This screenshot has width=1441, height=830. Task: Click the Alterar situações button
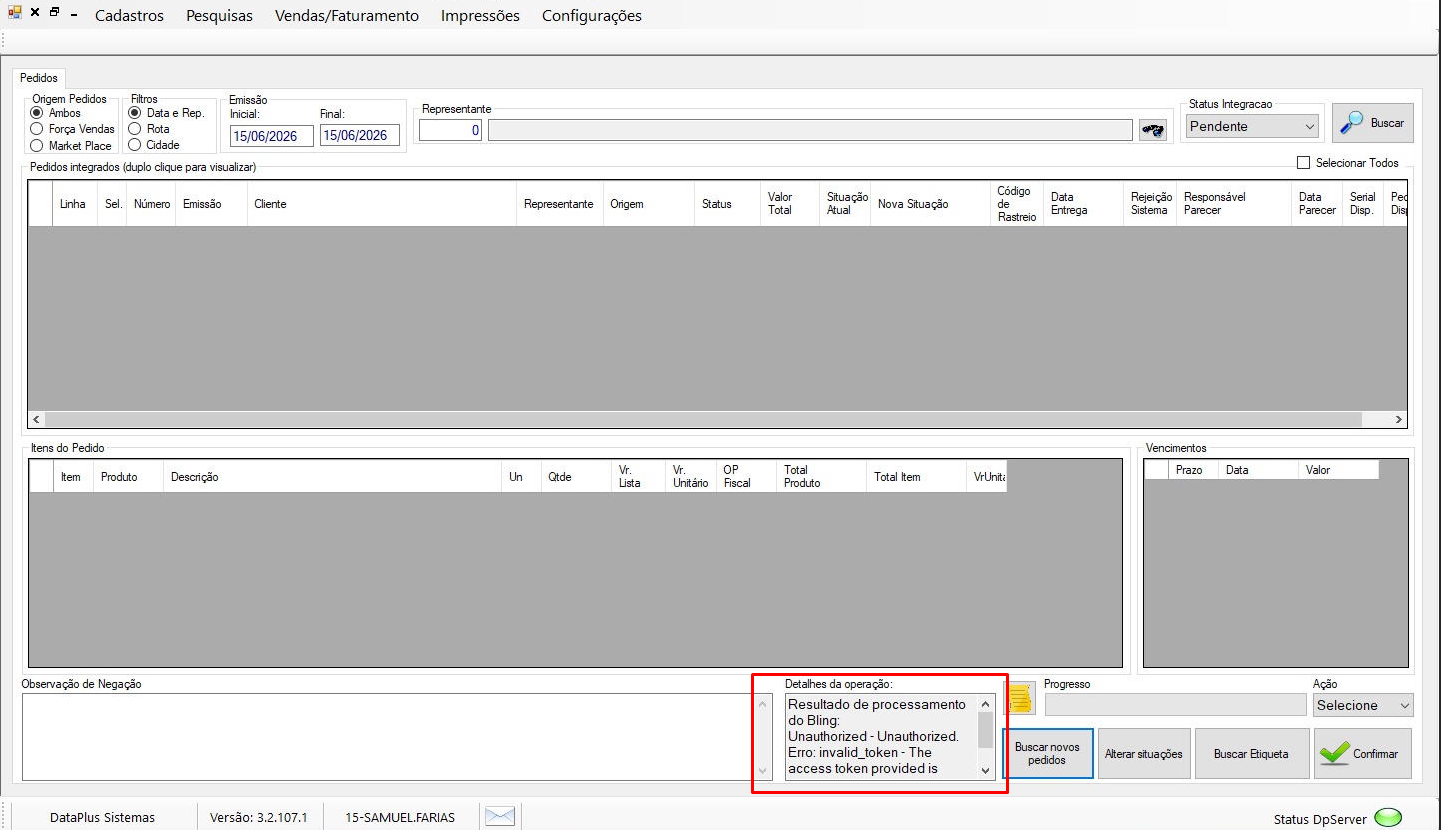1143,754
